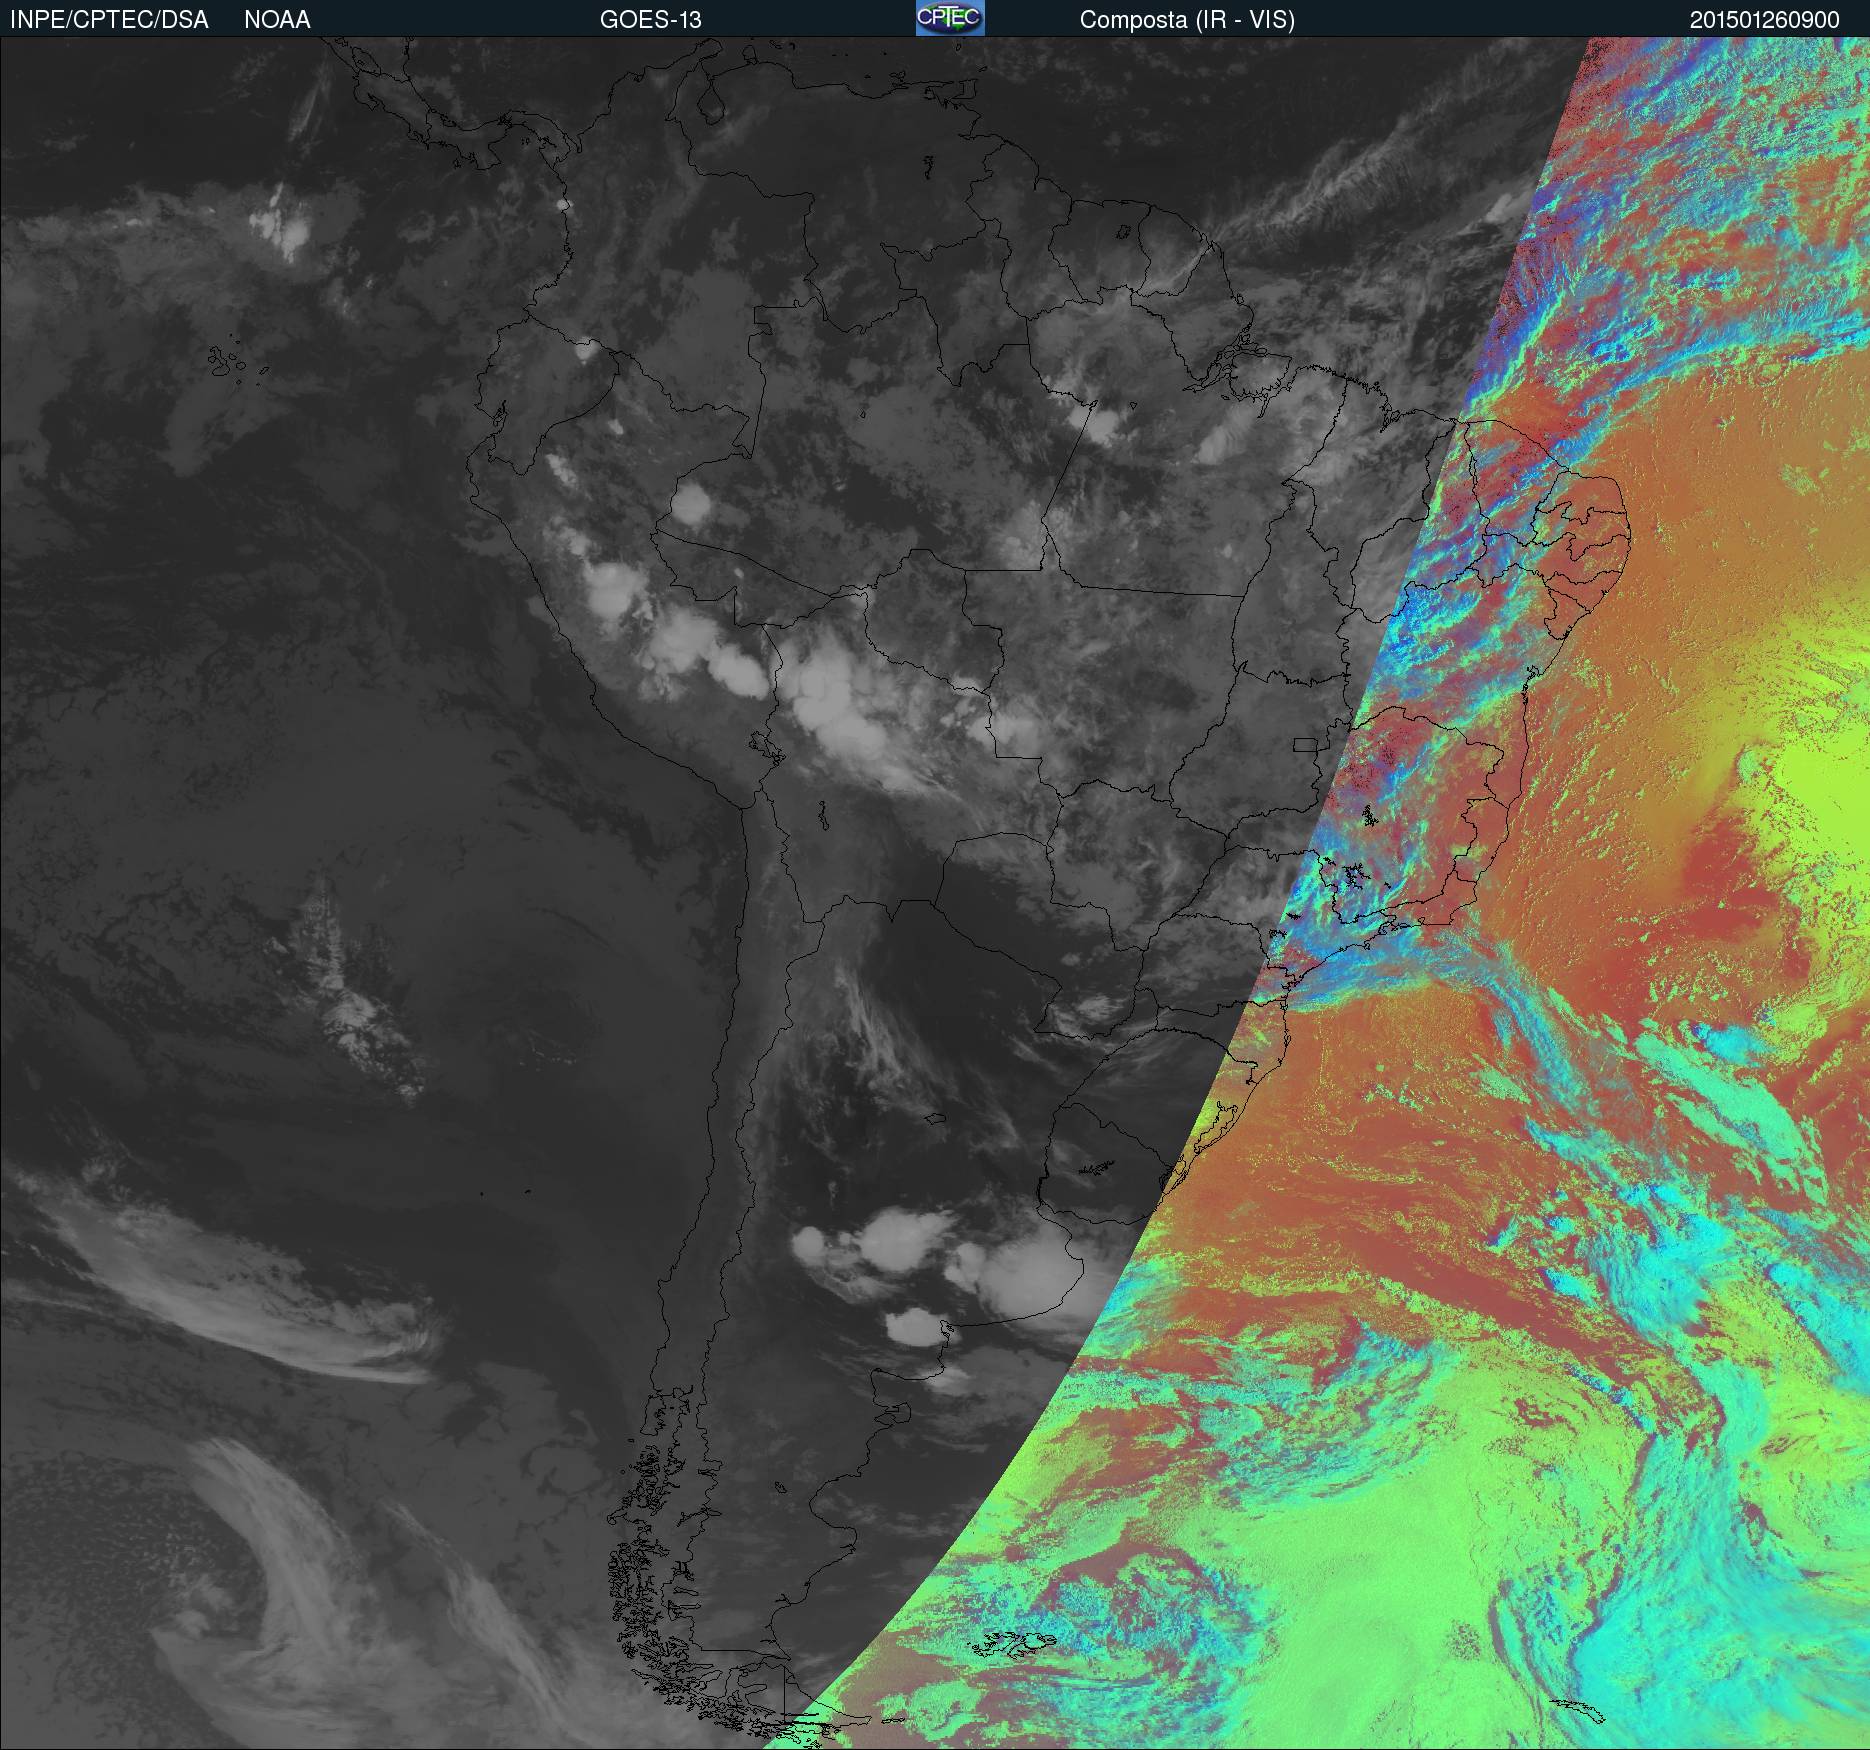
Task: Click the CPTEC logo in the header
Action: coord(949,19)
